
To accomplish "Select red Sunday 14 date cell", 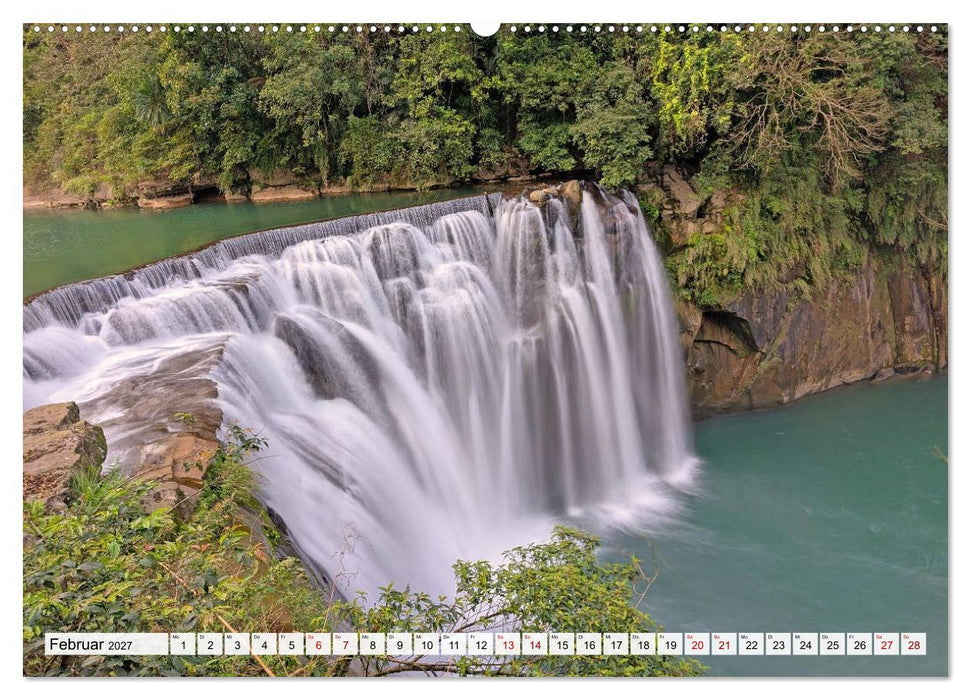I will 535,644.
